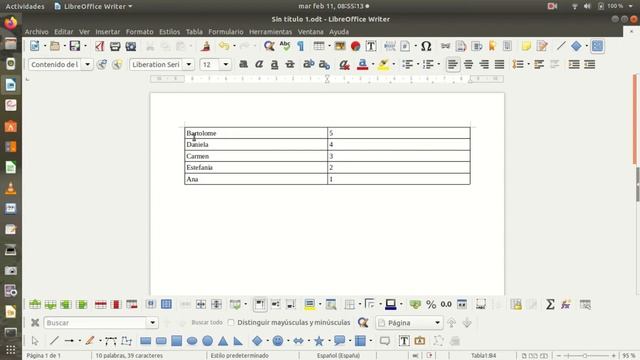The height and width of the screenshot is (360, 640).
Task: Justify paragraph alignment icon
Action: pyautogui.click(x=499, y=64)
